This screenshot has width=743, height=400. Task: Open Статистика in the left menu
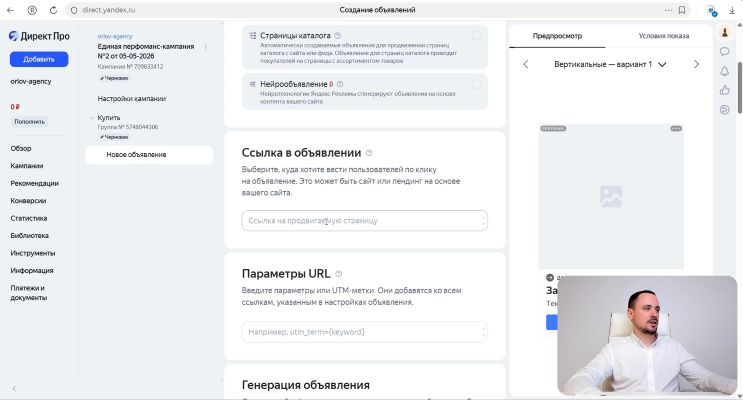click(29, 218)
